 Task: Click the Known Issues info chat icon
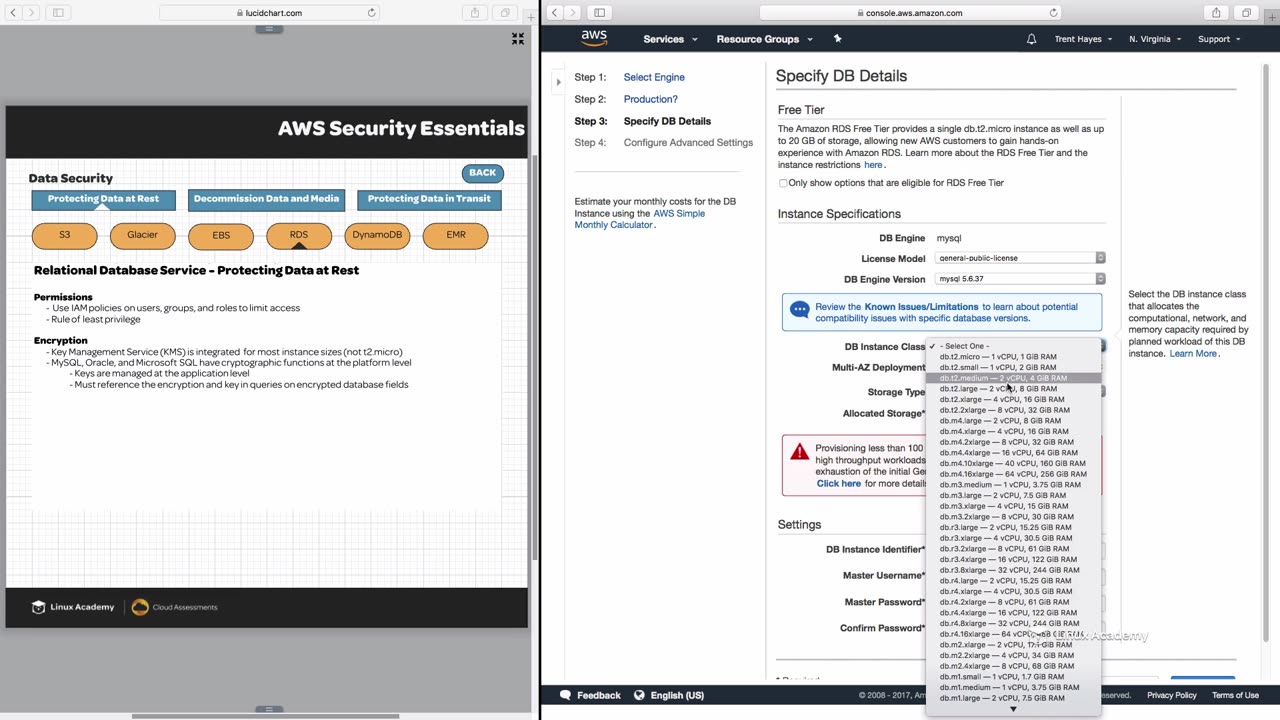coord(800,310)
